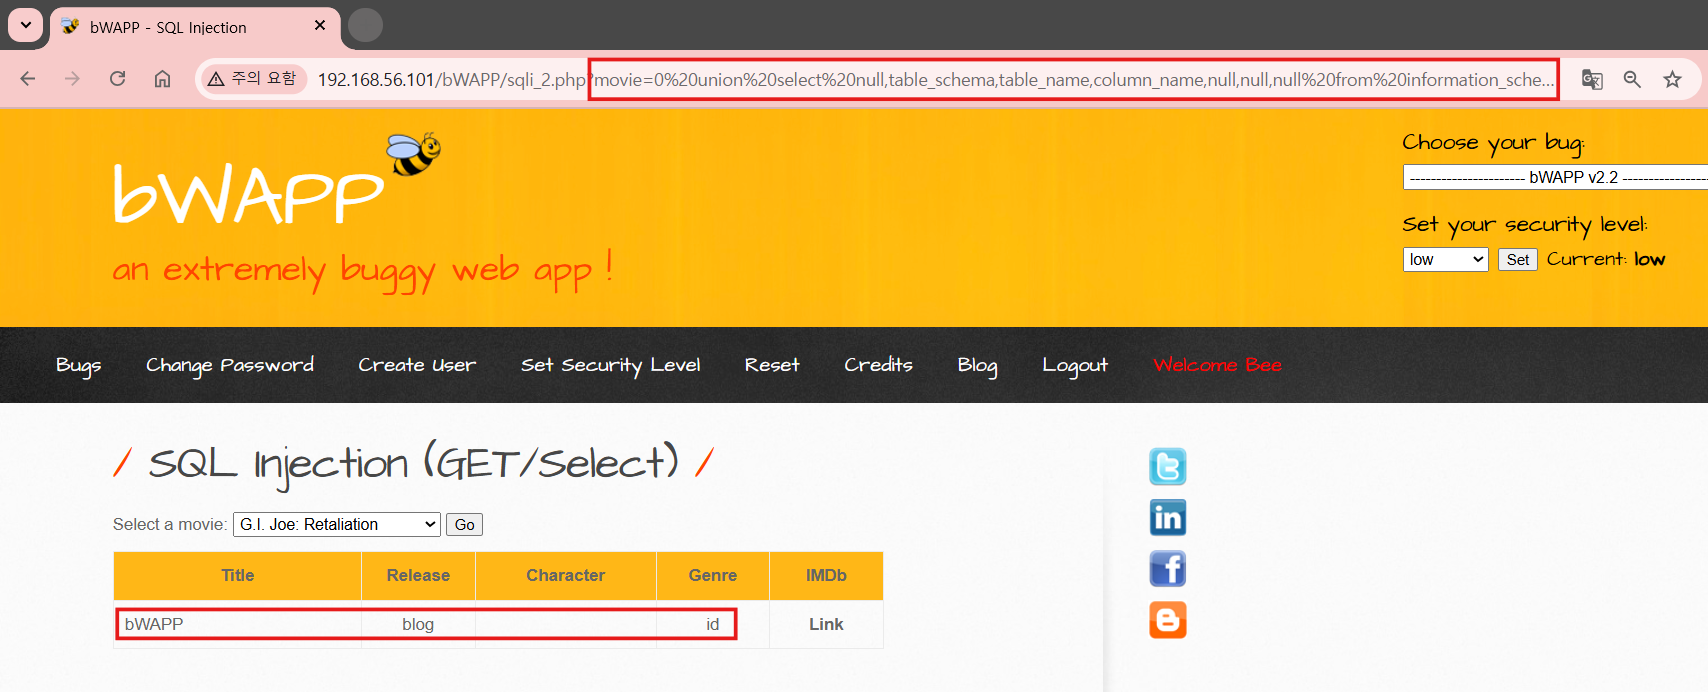1708x692 pixels.
Task: Go back to previous page
Action: click(28, 79)
